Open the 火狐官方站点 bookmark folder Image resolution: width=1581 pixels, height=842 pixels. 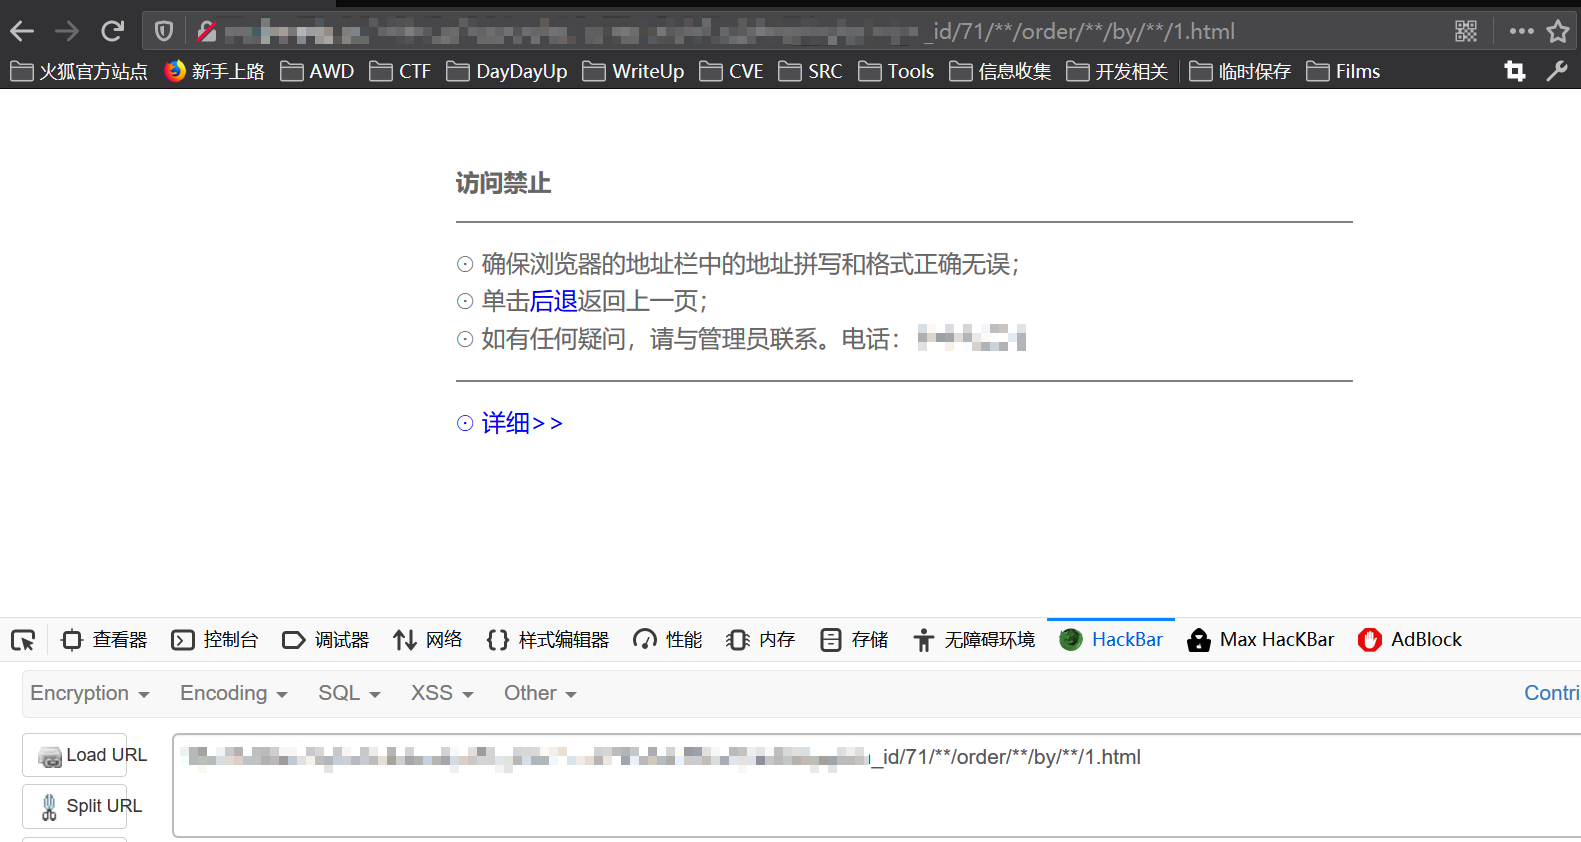[x=79, y=71]
